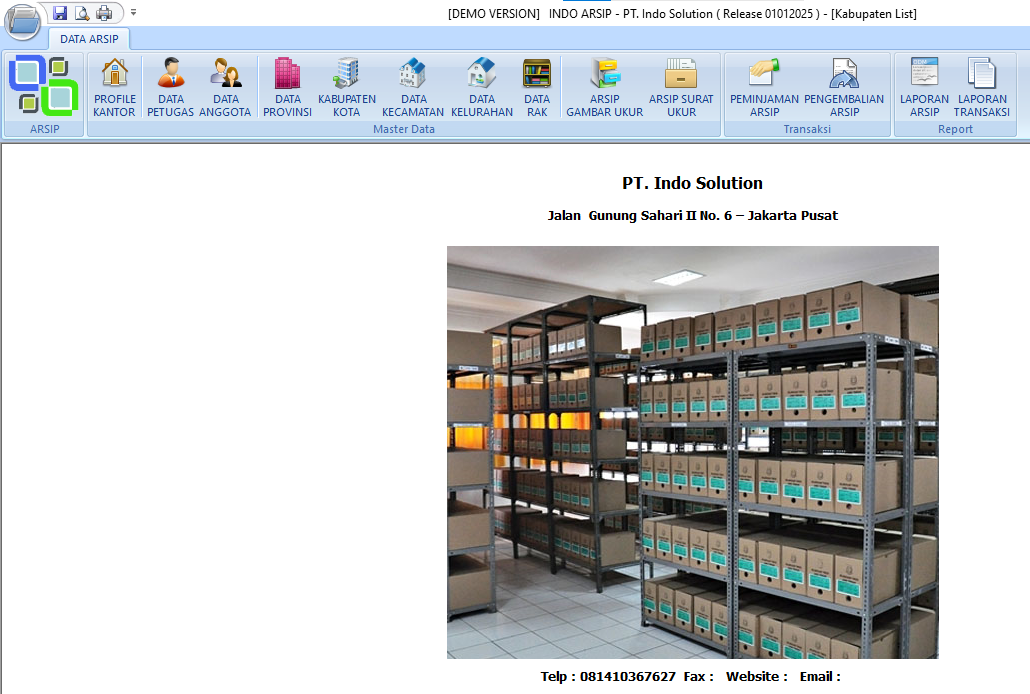This screenshot has height=694, width=1030.
Task: Expand the quick access toolbar customize arrow
Action: [x=134, y=13]
